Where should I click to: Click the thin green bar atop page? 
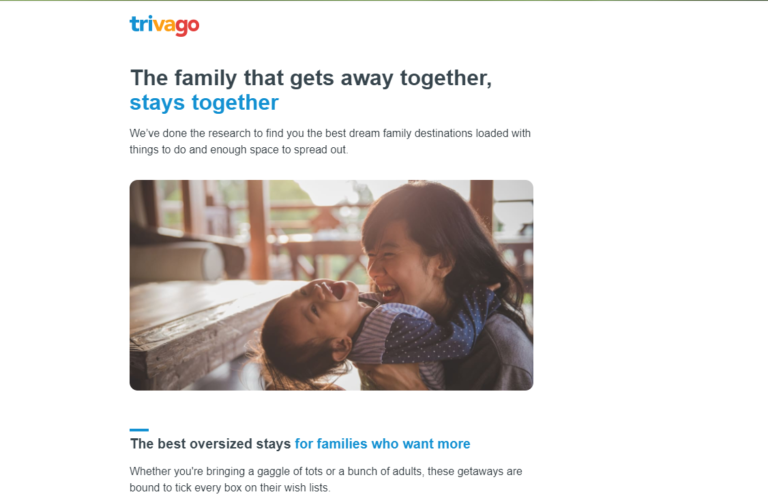pos(384,0)
